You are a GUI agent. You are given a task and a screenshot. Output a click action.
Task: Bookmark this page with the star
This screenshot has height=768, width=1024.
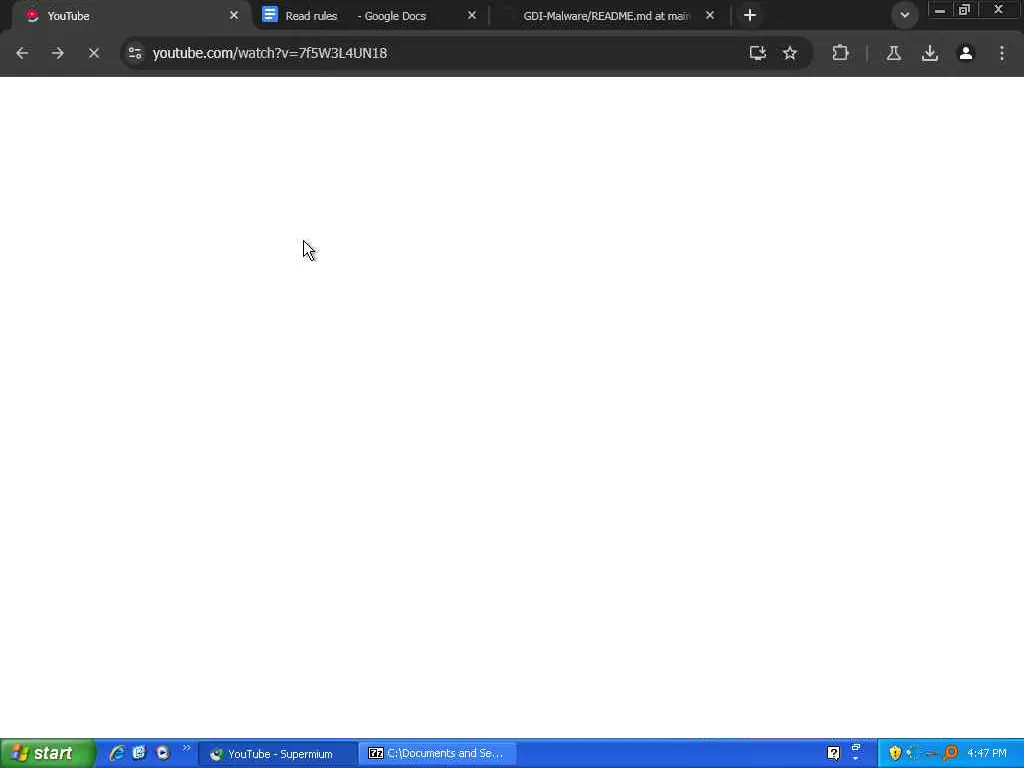[790, 53]
